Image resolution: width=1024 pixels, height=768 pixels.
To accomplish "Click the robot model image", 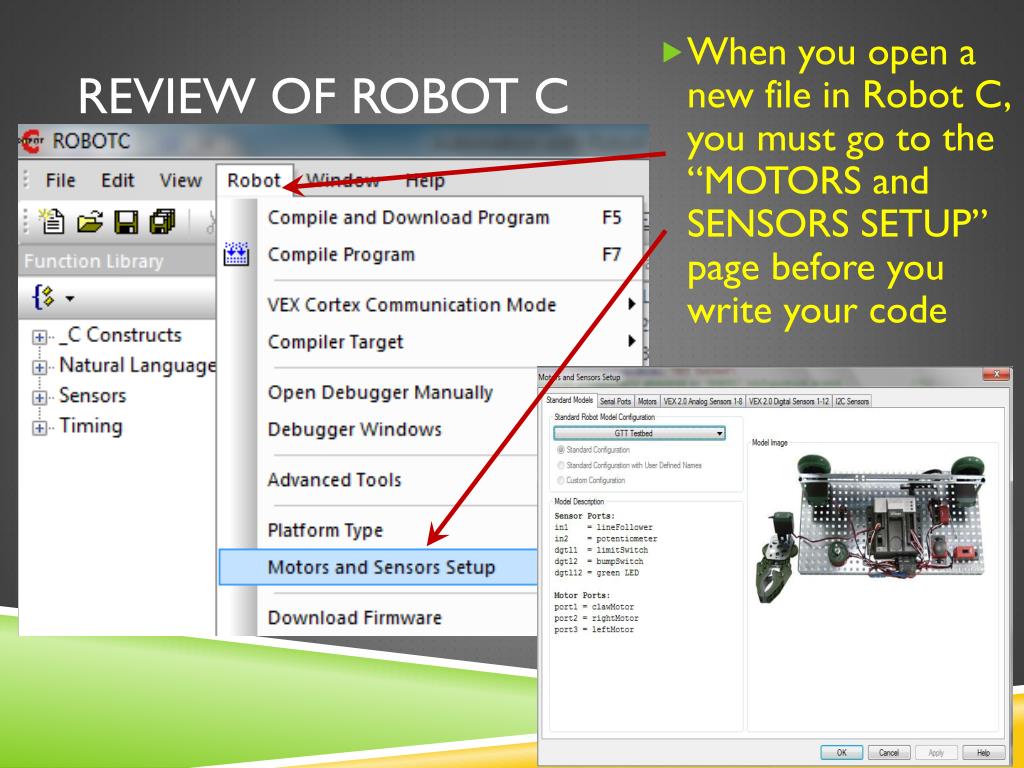I will [x=872, y=527].
